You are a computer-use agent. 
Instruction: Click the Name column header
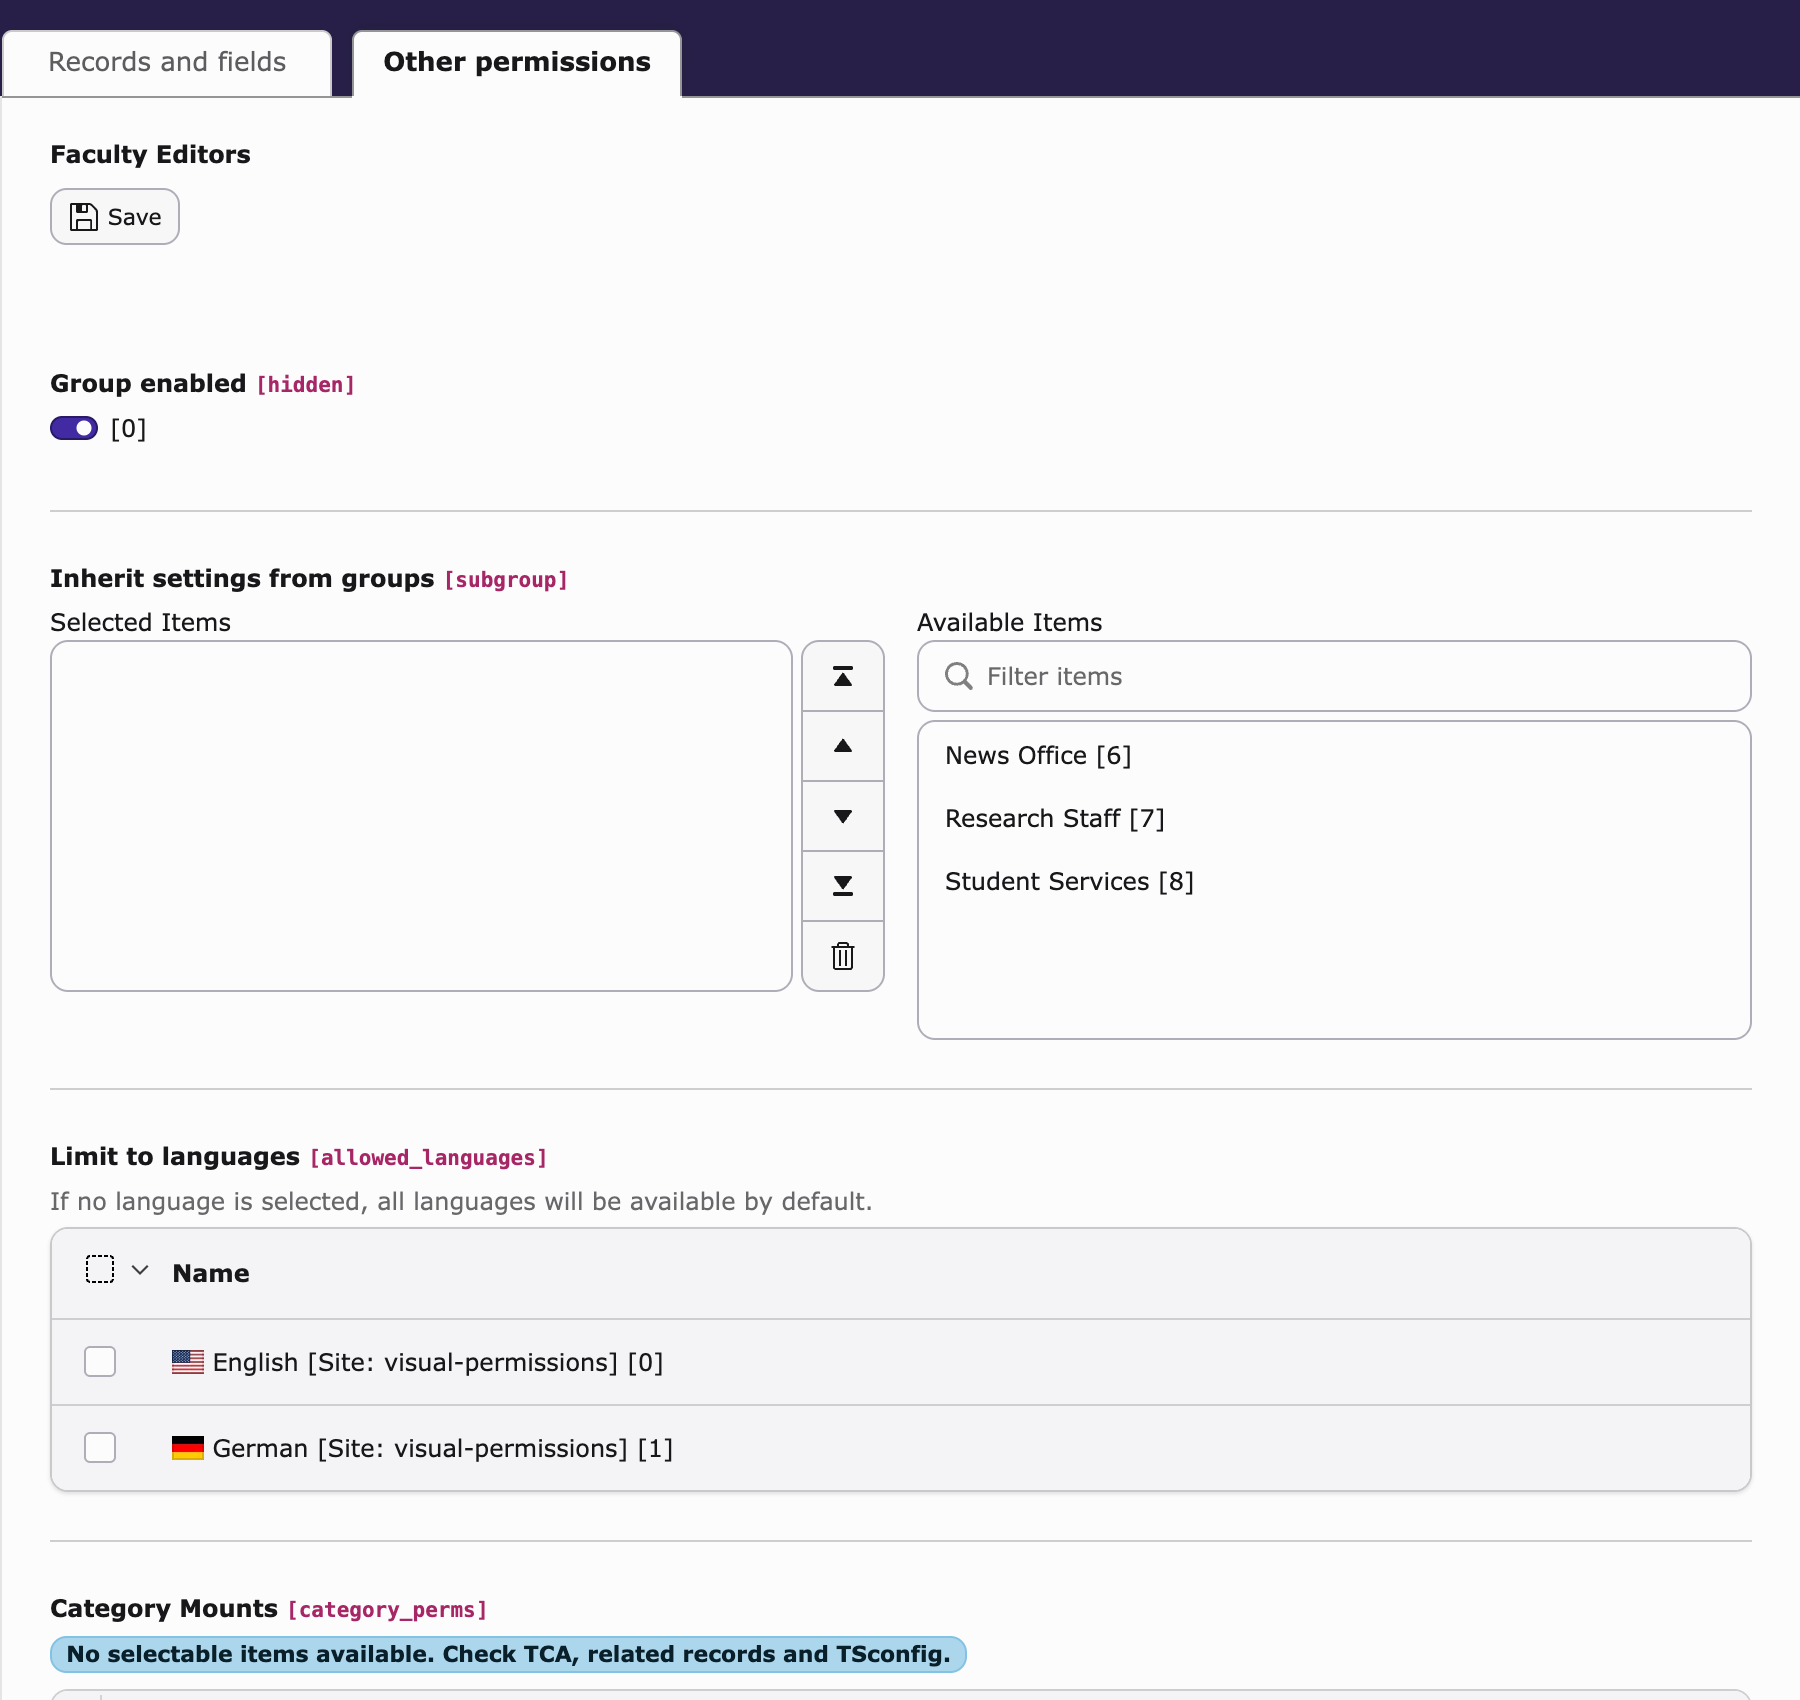coord(211,1273)
